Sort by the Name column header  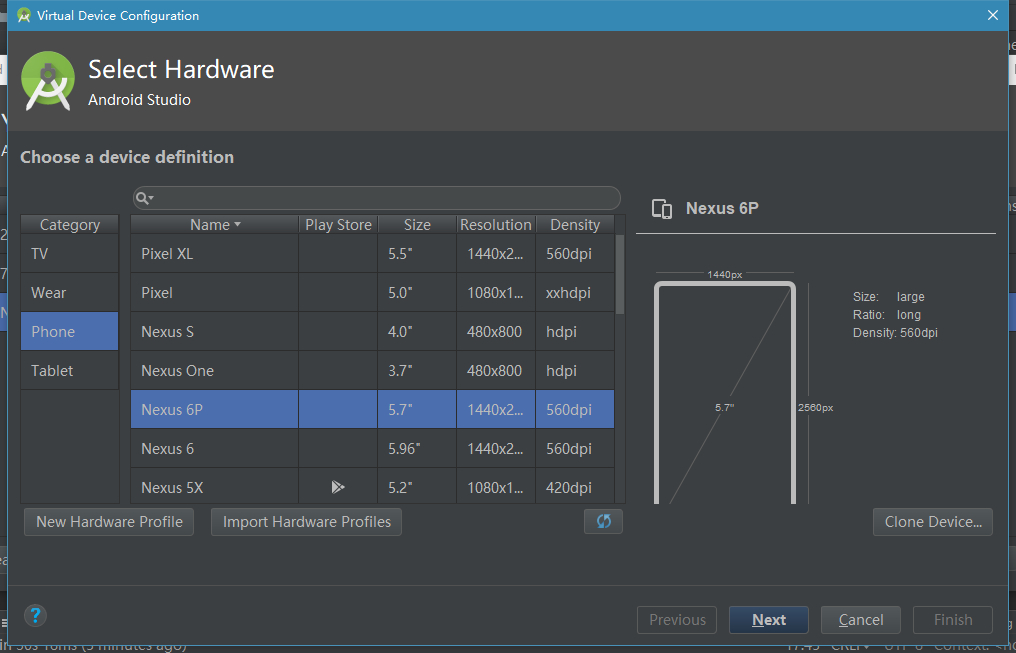[x=214, y=225]
